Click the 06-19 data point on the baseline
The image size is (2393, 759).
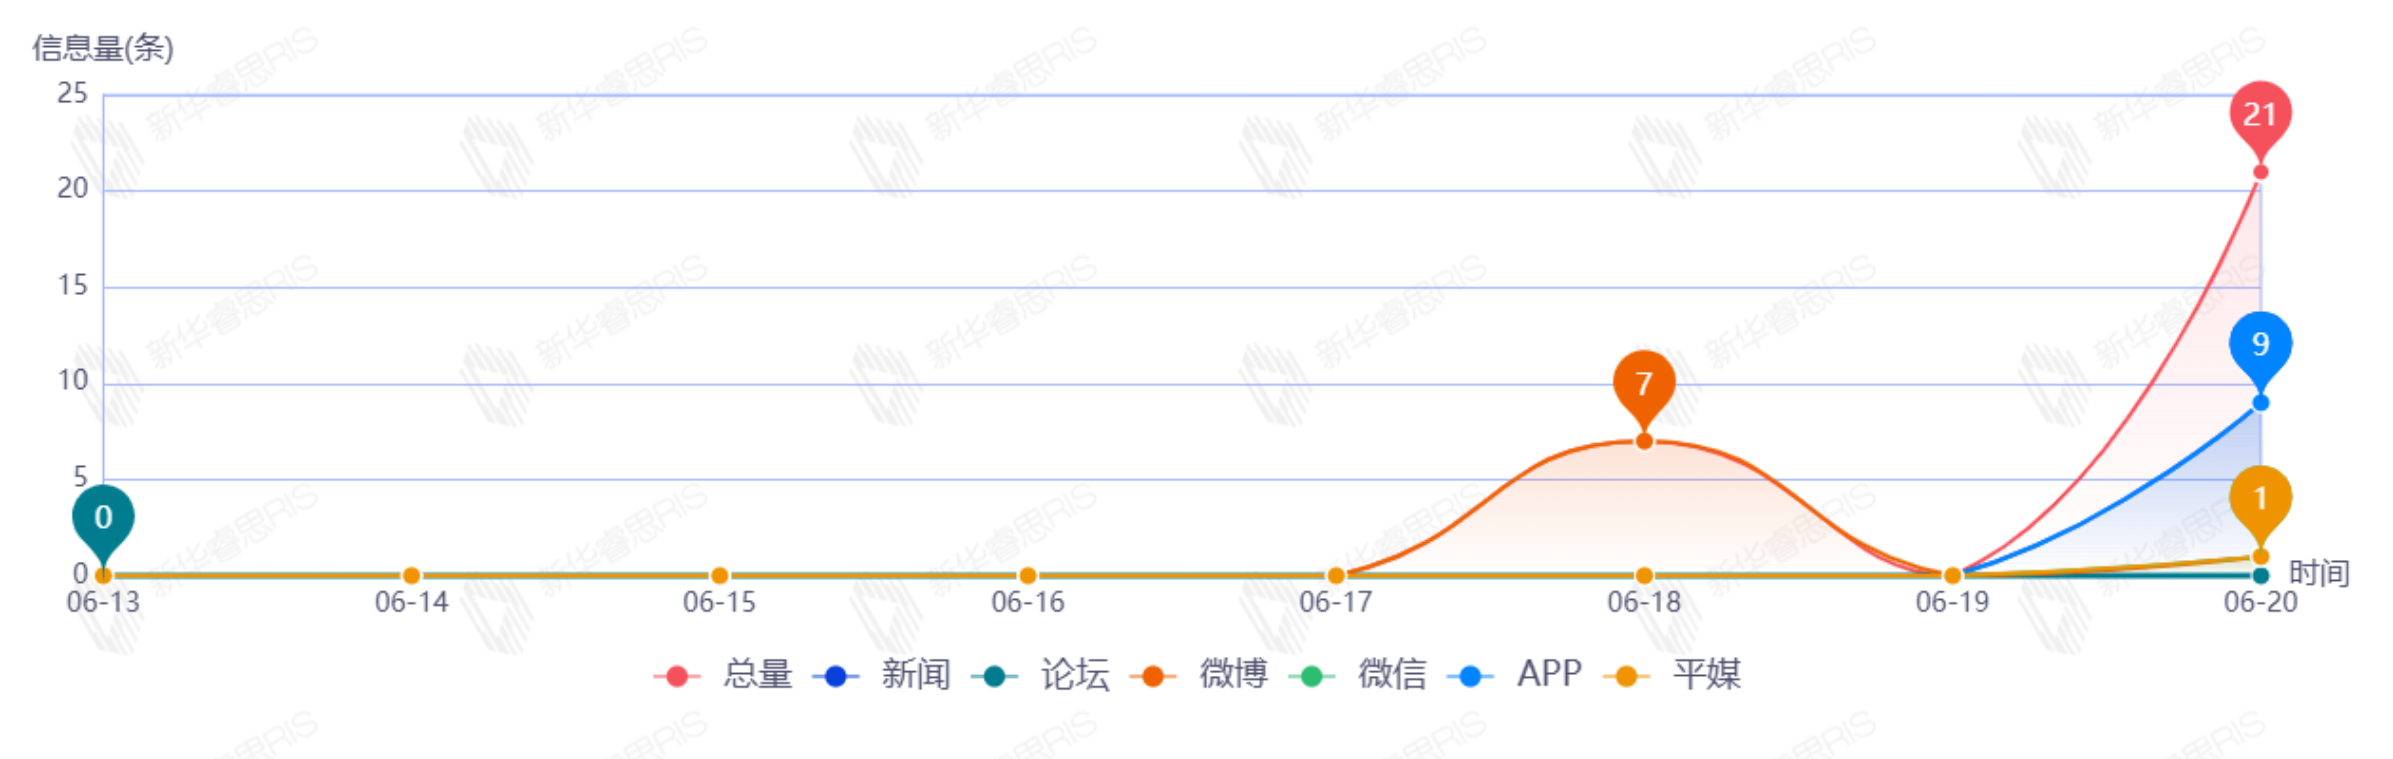1951,576
